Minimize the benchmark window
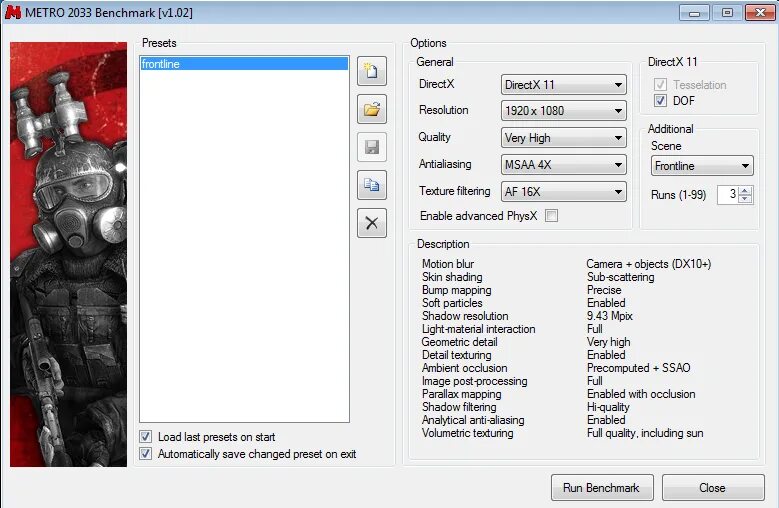The image size is (779, 508). pos(694,13)
